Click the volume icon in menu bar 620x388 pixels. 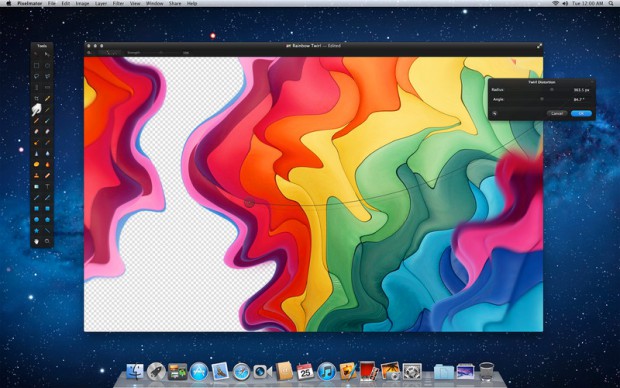click(x=565, y=3)
